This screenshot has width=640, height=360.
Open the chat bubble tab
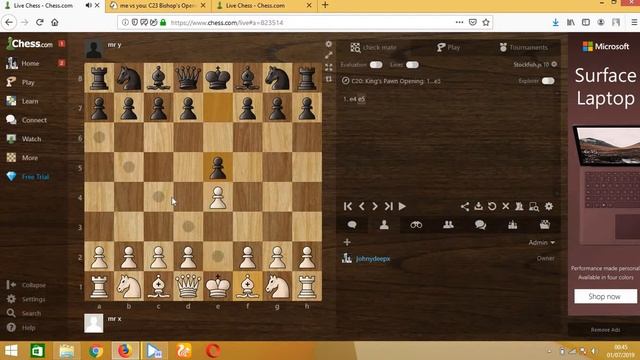(x=352, y=225)
